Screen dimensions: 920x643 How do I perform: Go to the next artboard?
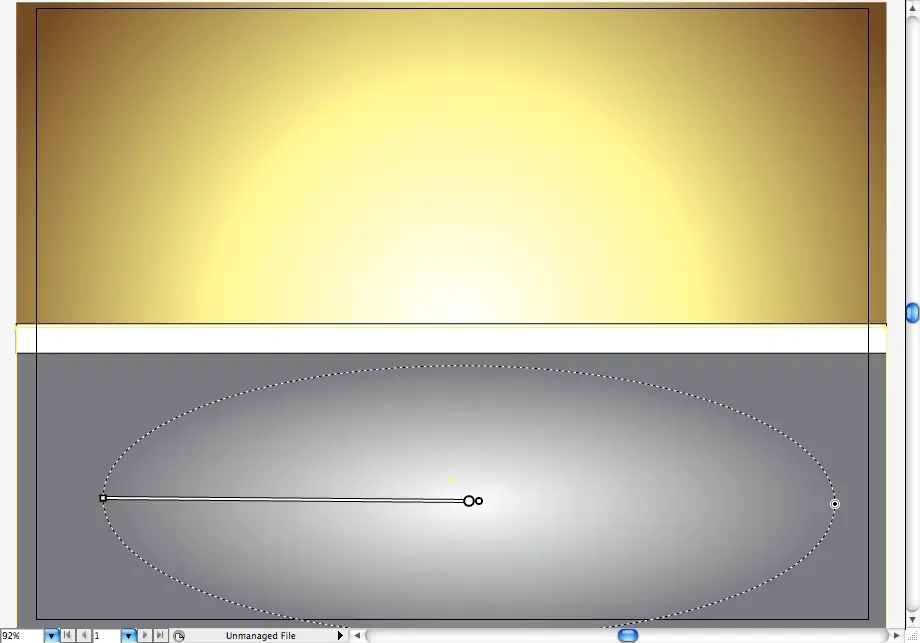point(144,635)
